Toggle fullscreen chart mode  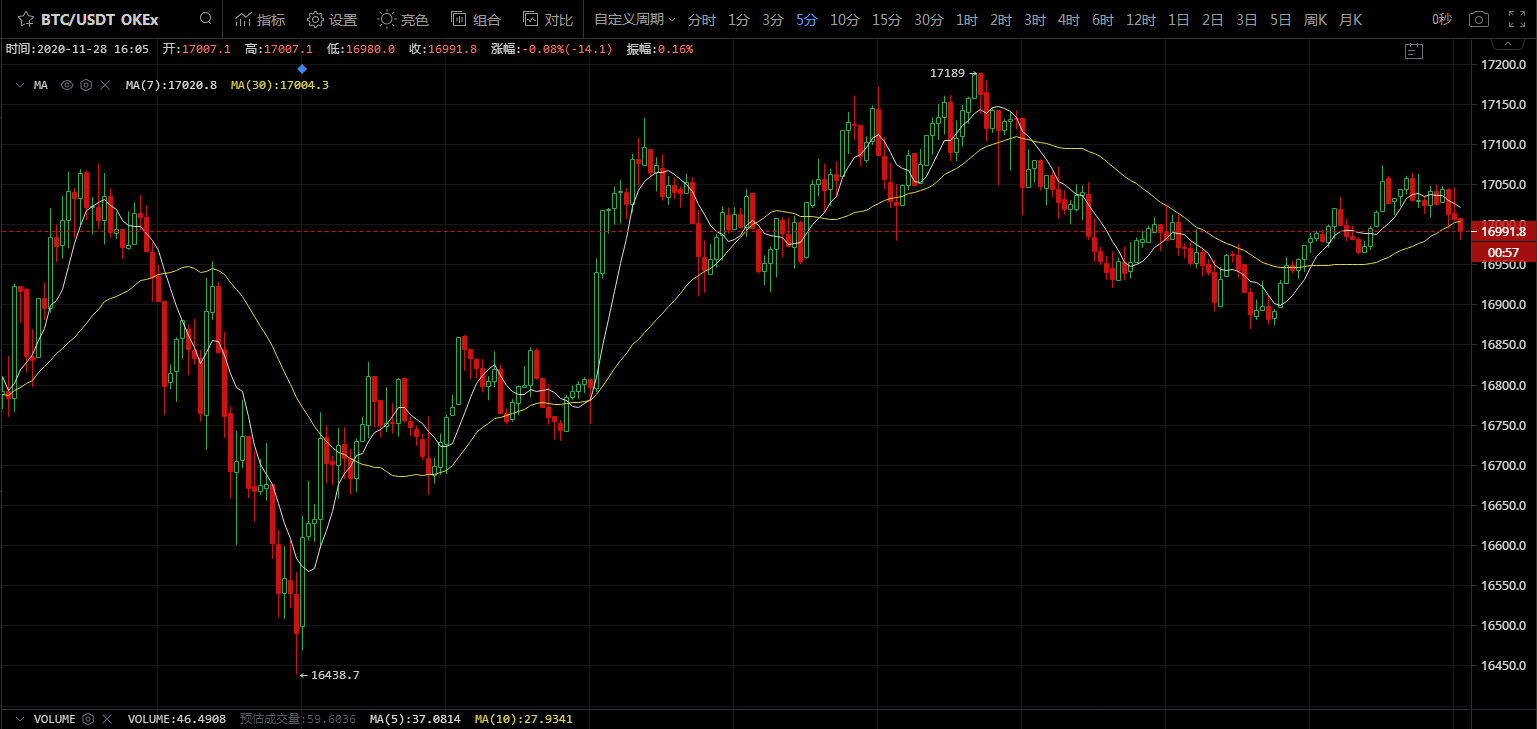(1516, 19)
